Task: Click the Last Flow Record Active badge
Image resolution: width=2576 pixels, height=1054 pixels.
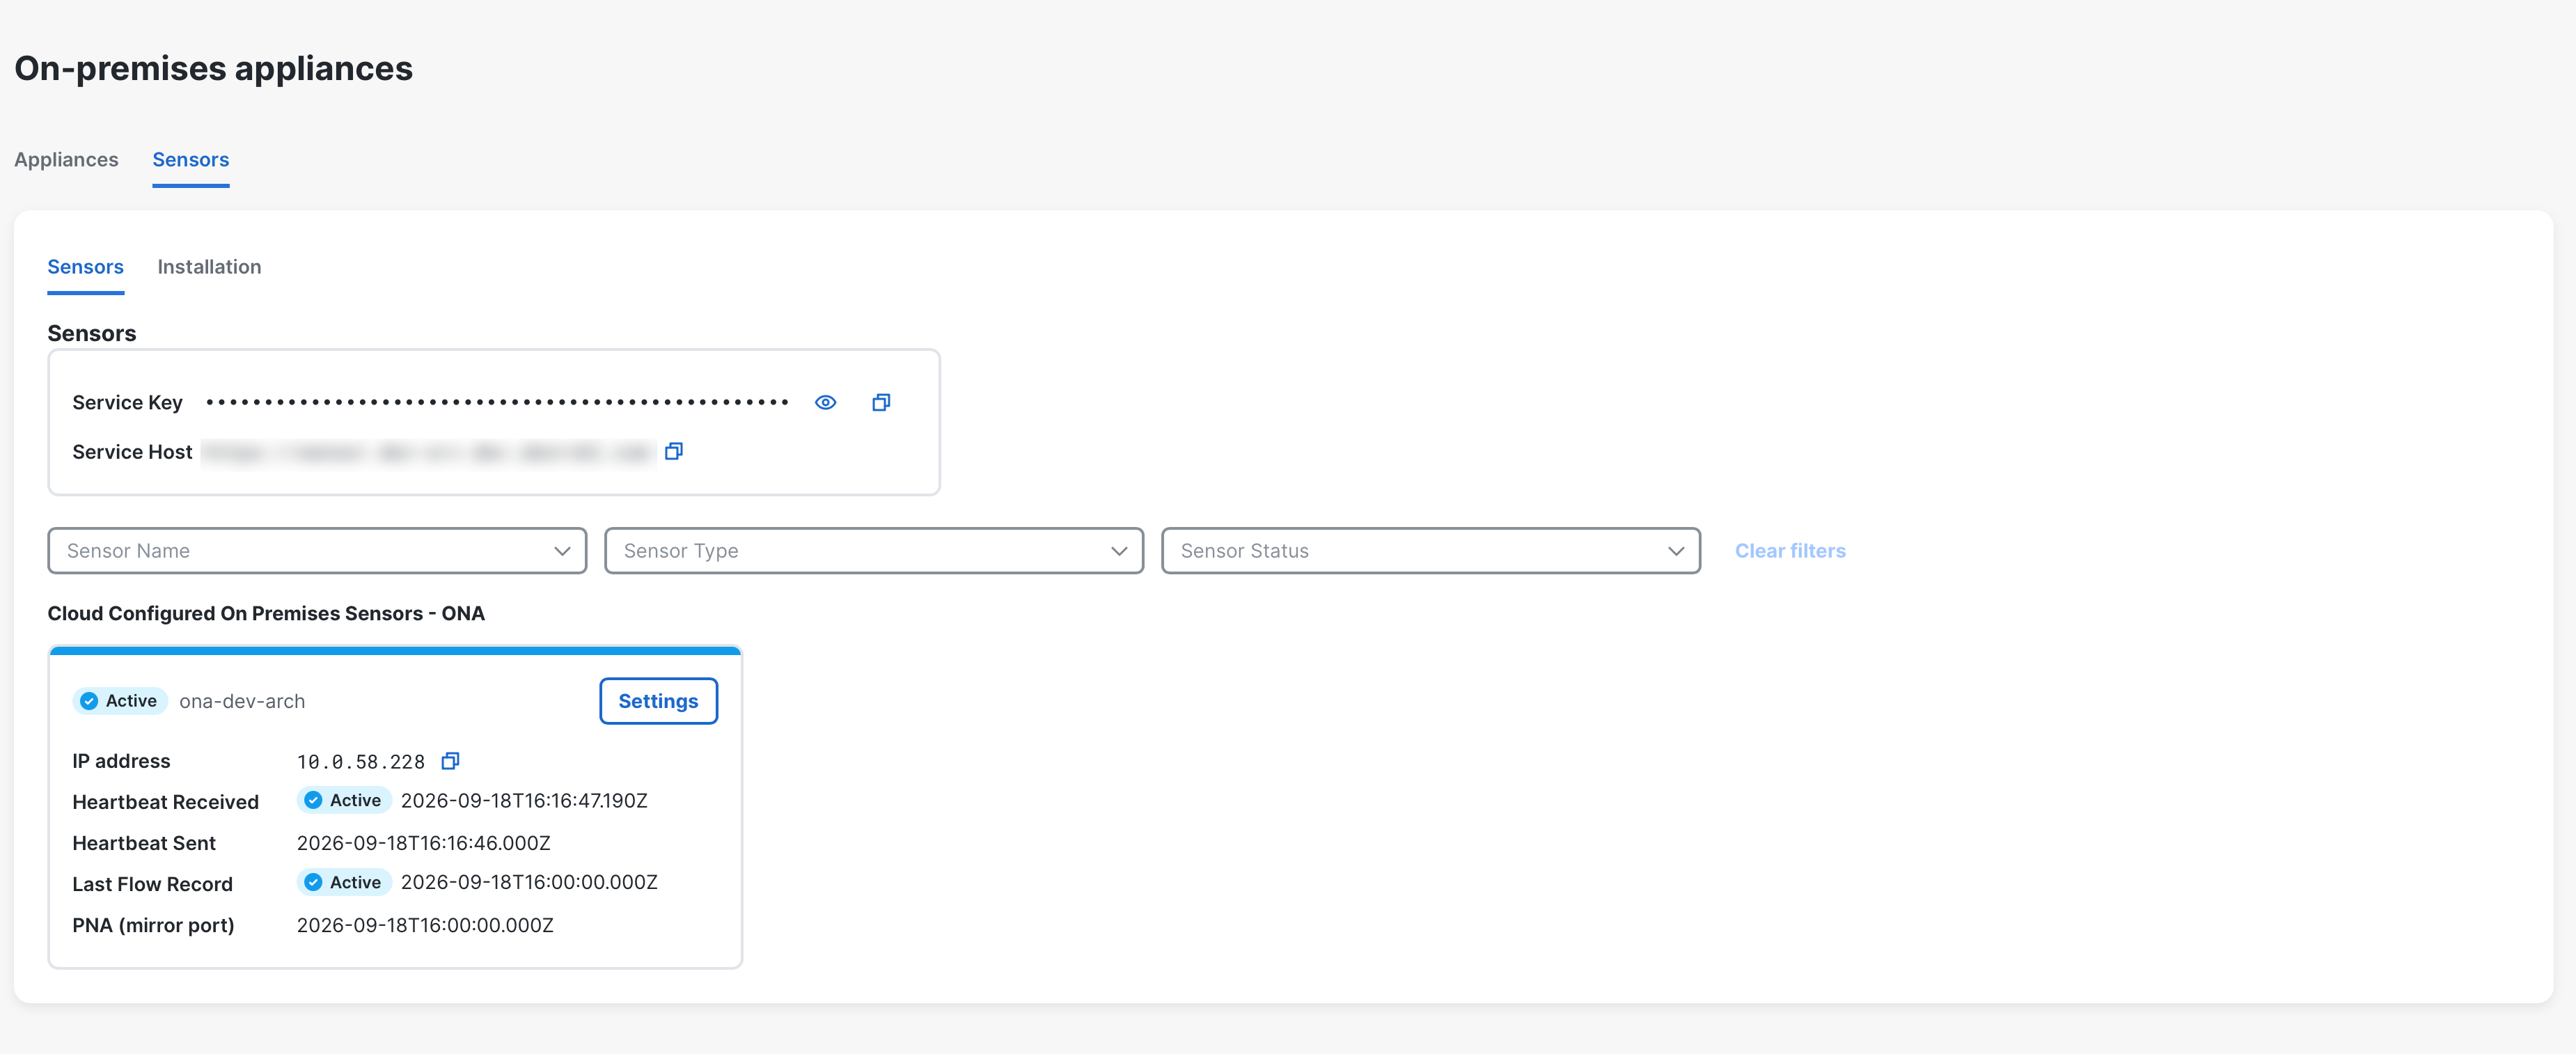Action: [344, 882]
